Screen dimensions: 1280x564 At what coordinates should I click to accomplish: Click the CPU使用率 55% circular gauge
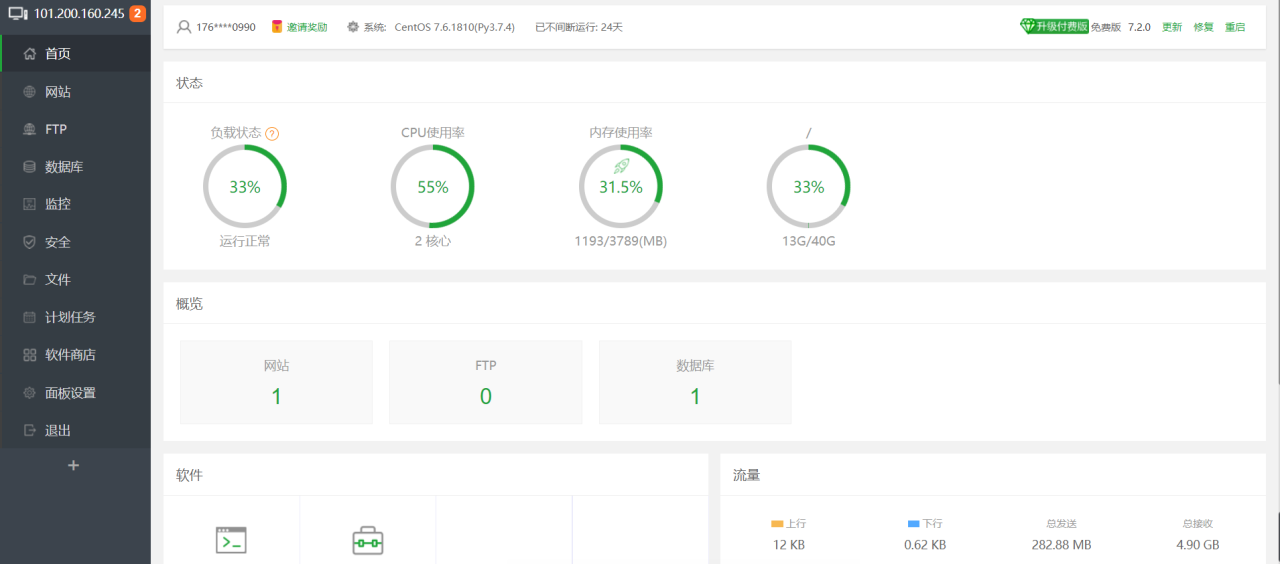(432, 187)
